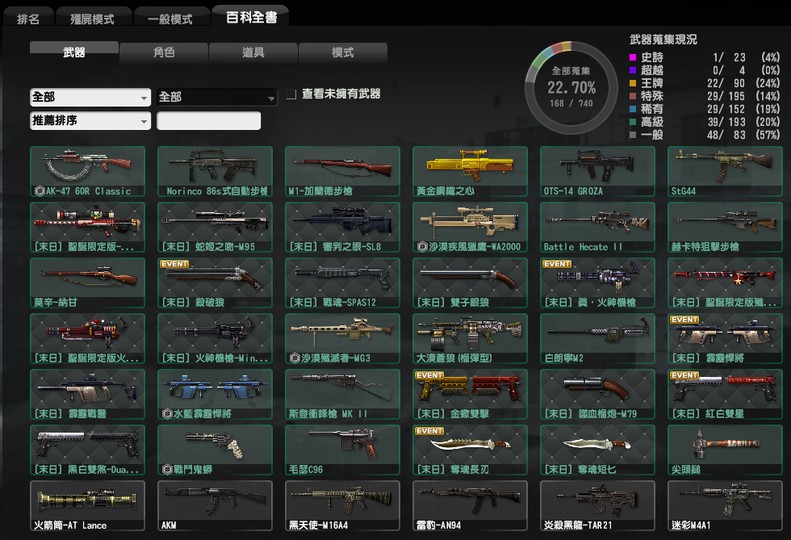Open the 炎殺黑龍-TAR21 rifle card
The height and width of the screenshot is (540, 791).
(598, 506)
